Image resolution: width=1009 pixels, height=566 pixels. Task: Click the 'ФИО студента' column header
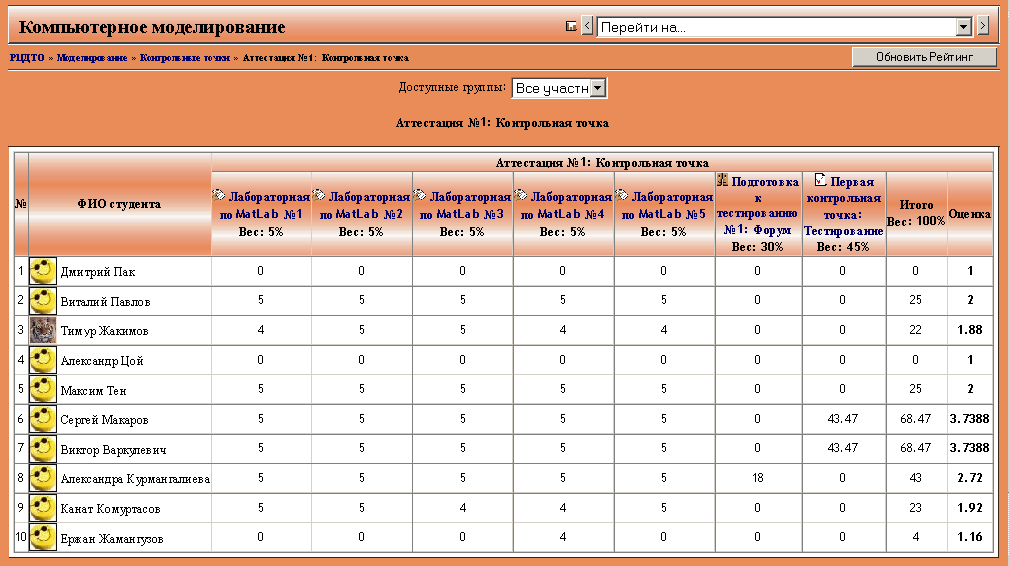pyautogui.click(x=119, y=204)
